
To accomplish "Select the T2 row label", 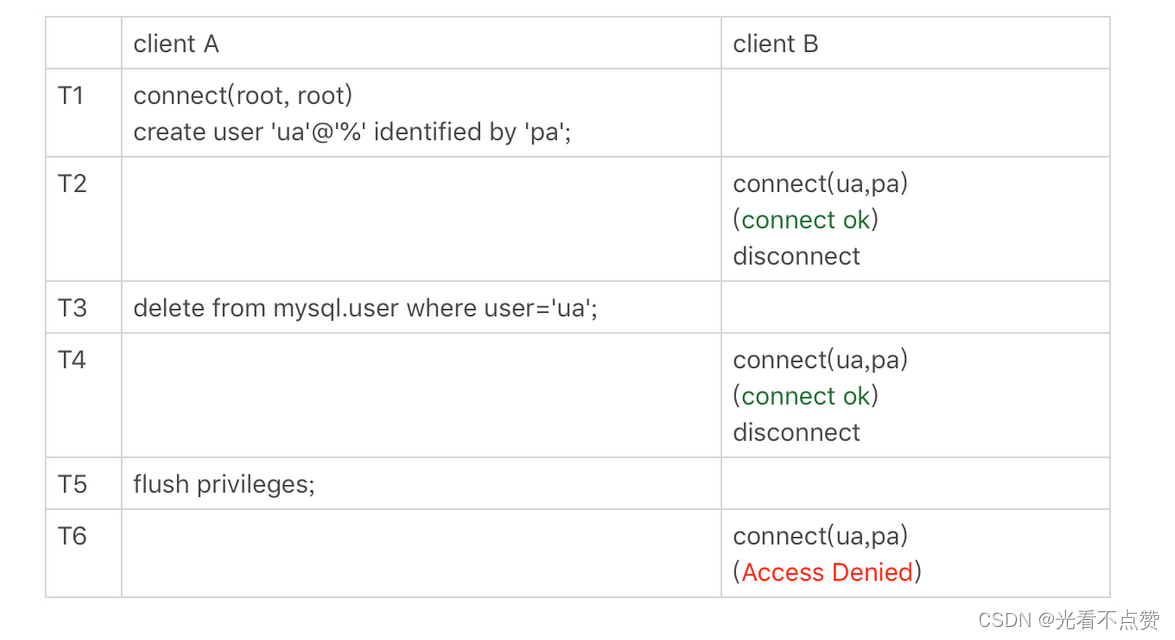I will (72, 184).
